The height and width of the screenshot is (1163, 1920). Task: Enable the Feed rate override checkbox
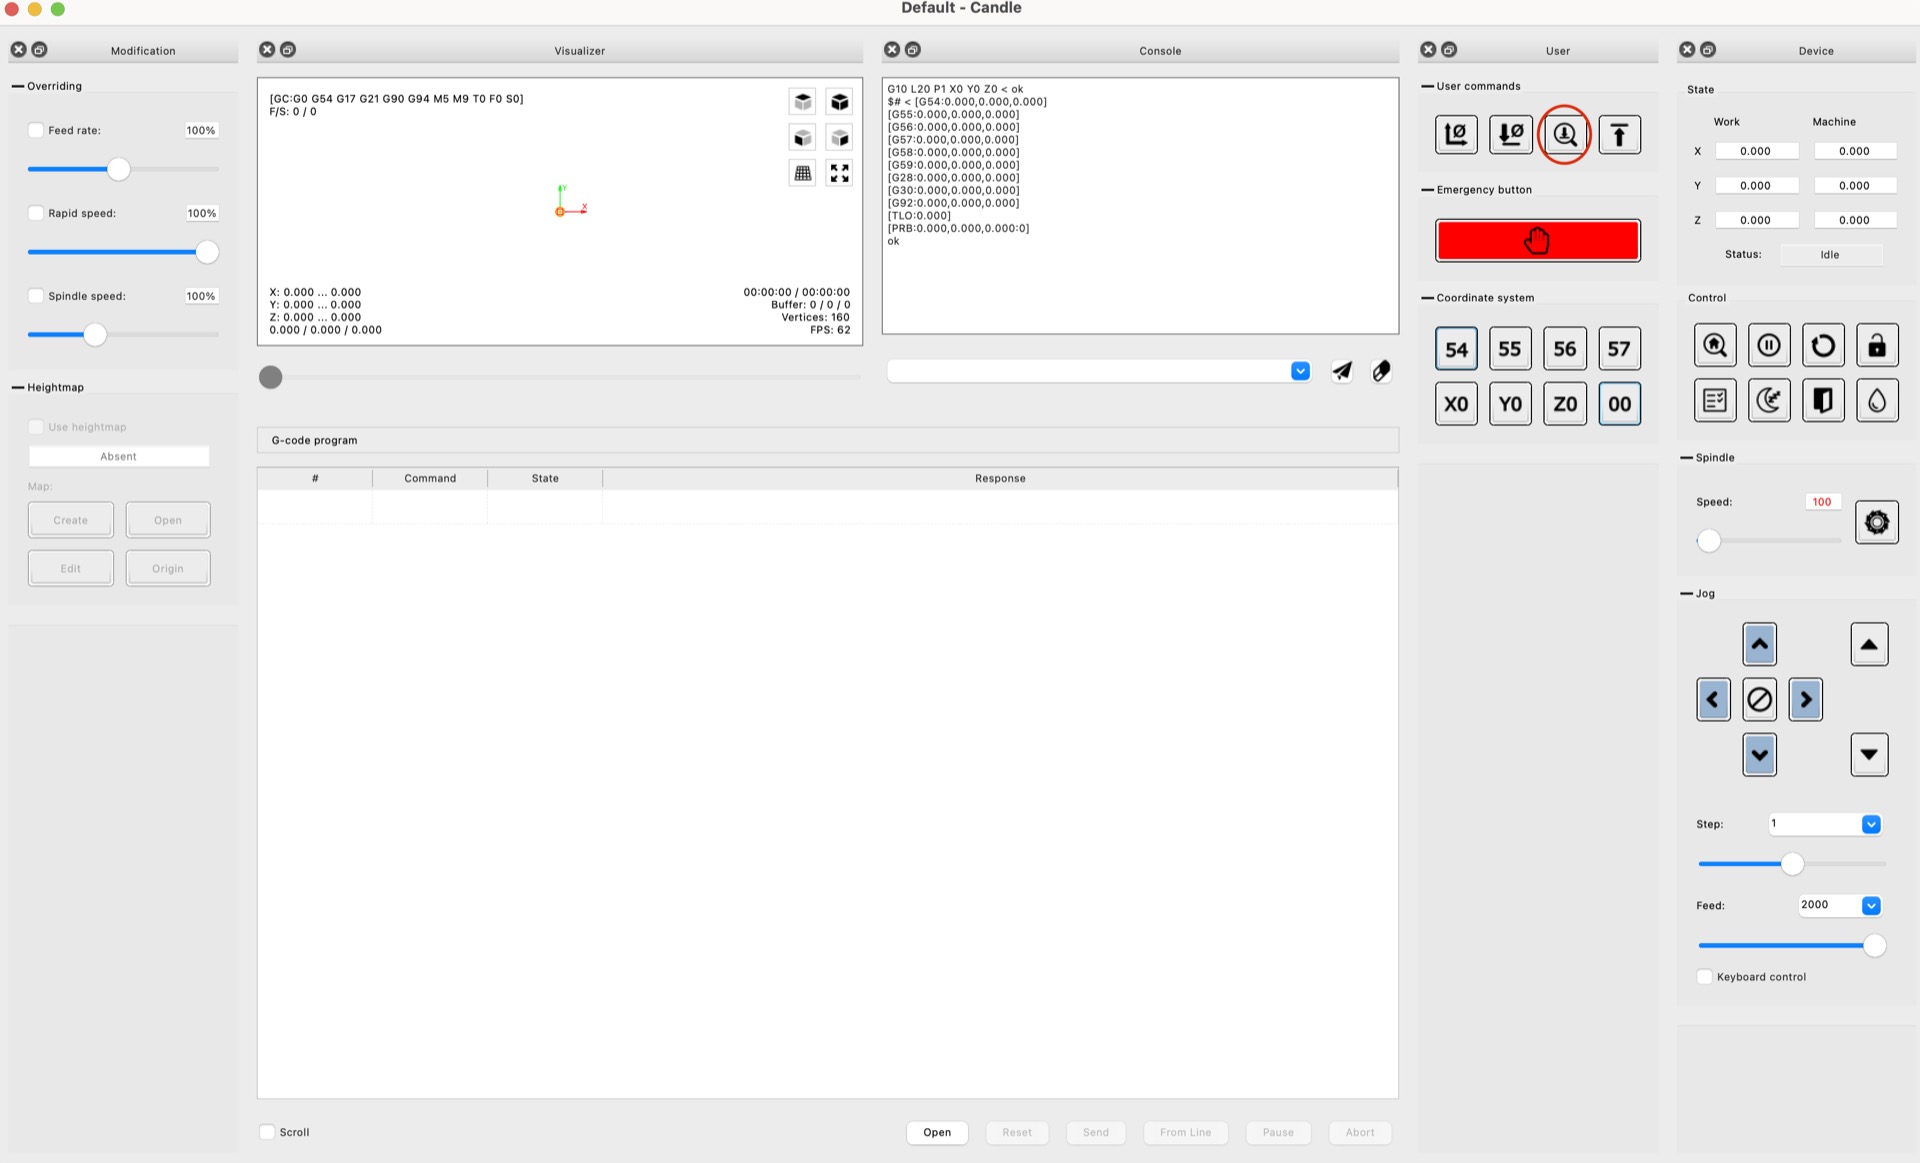coord(36,129)
